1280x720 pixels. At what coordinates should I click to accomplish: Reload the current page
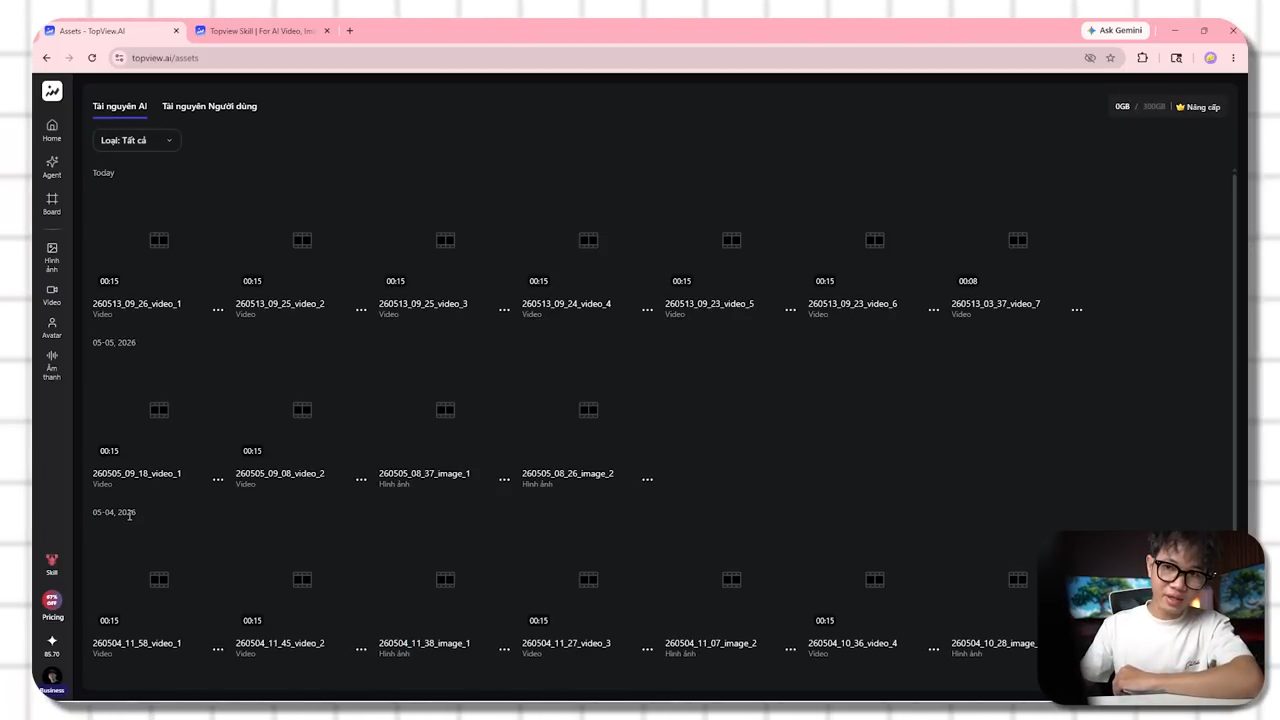click(92, 58)
